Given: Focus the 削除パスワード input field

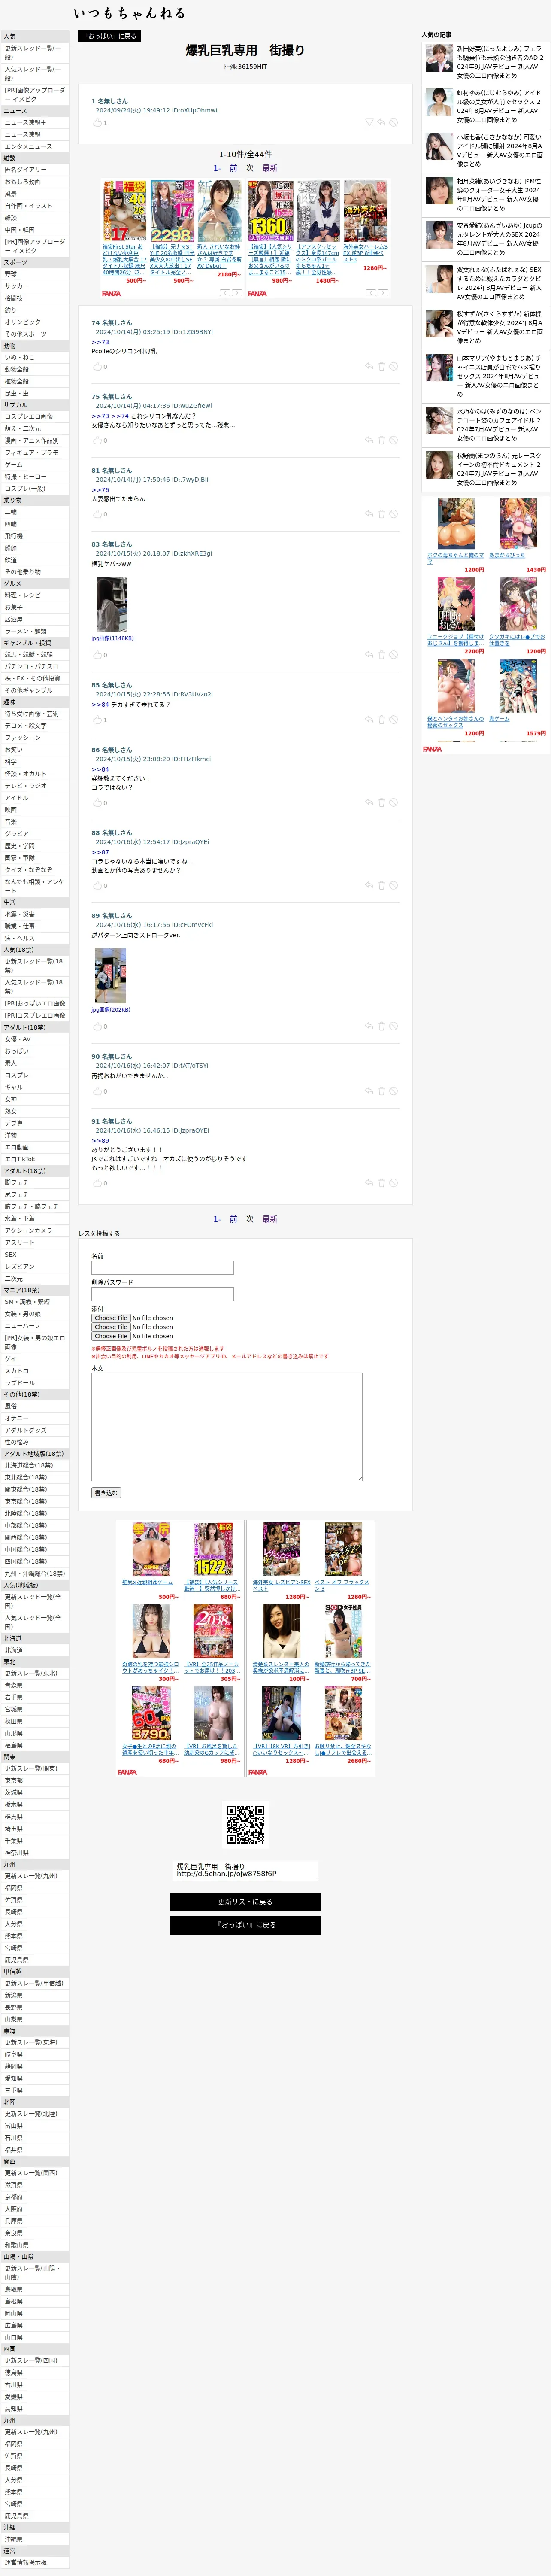Looking at the screenshot, I should (x=162, y=1294).
